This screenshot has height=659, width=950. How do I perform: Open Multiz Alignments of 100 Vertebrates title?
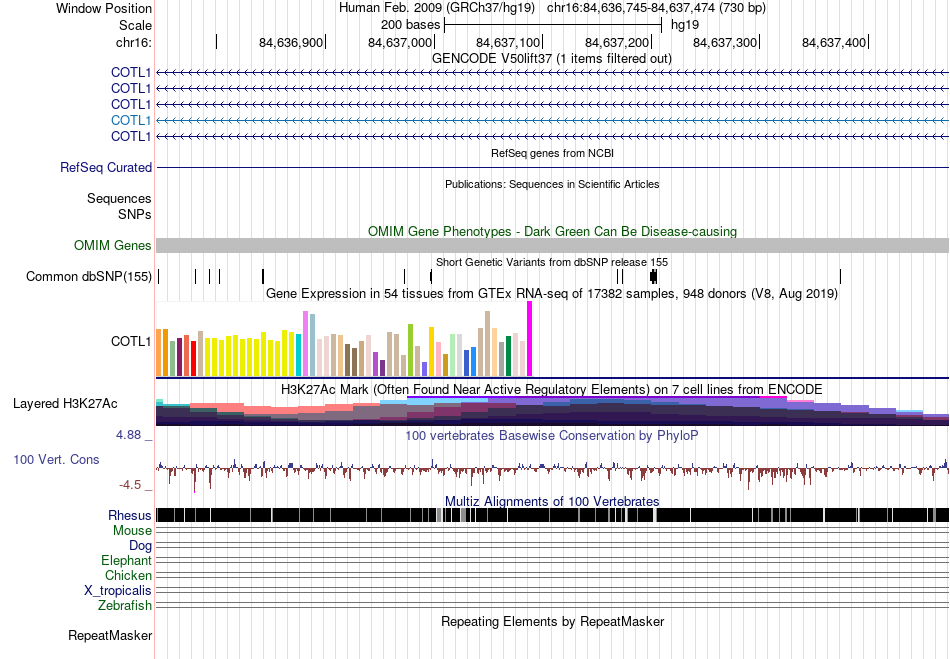coord(552,502)
